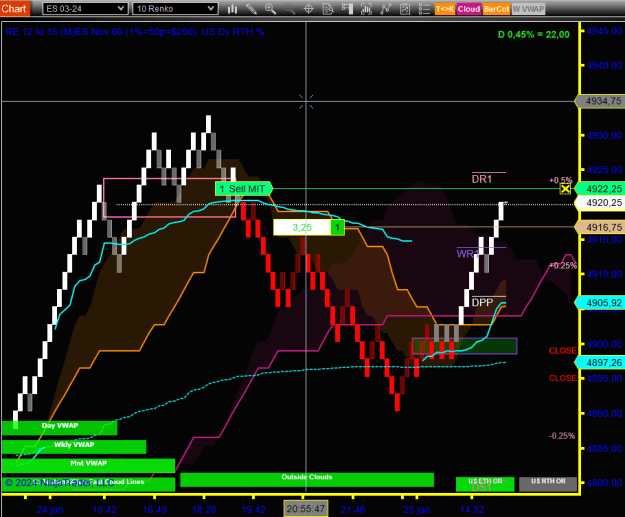This screenshot has height=517, width=625.
Task: Toggle the orange BarCol button
Action: click(496, 9)
